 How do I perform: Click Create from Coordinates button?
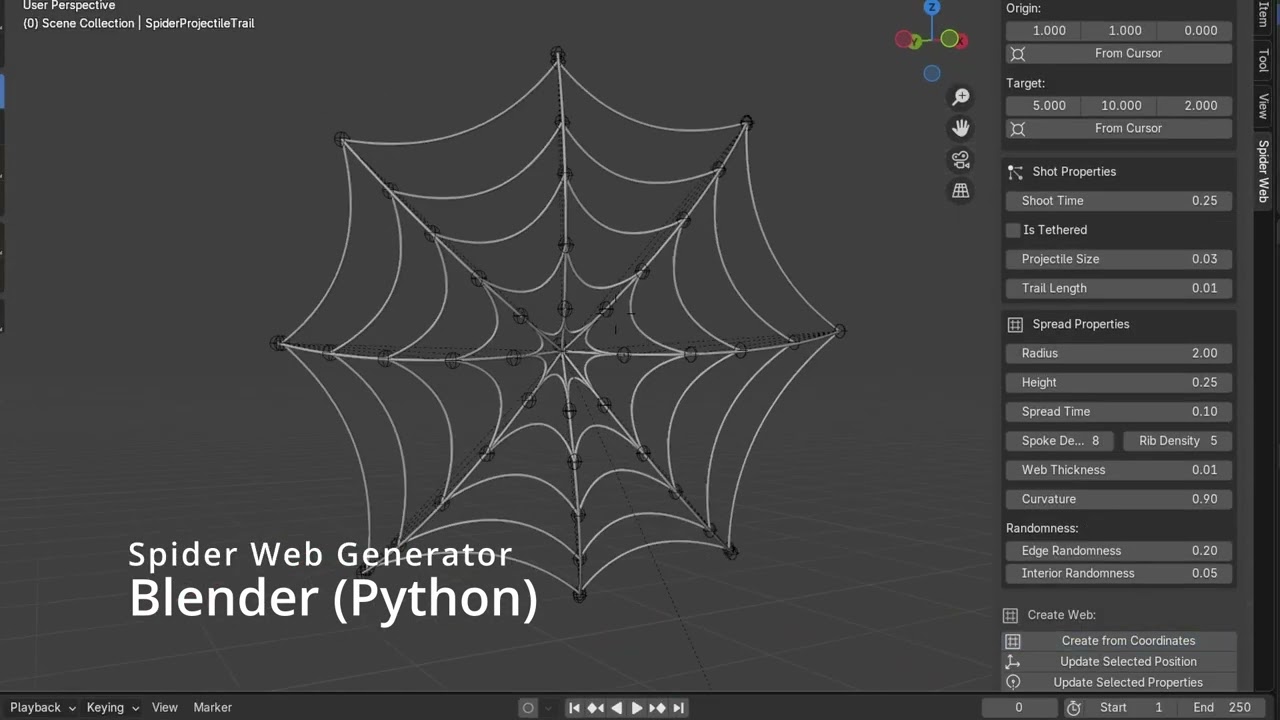tap(1120, 641)
